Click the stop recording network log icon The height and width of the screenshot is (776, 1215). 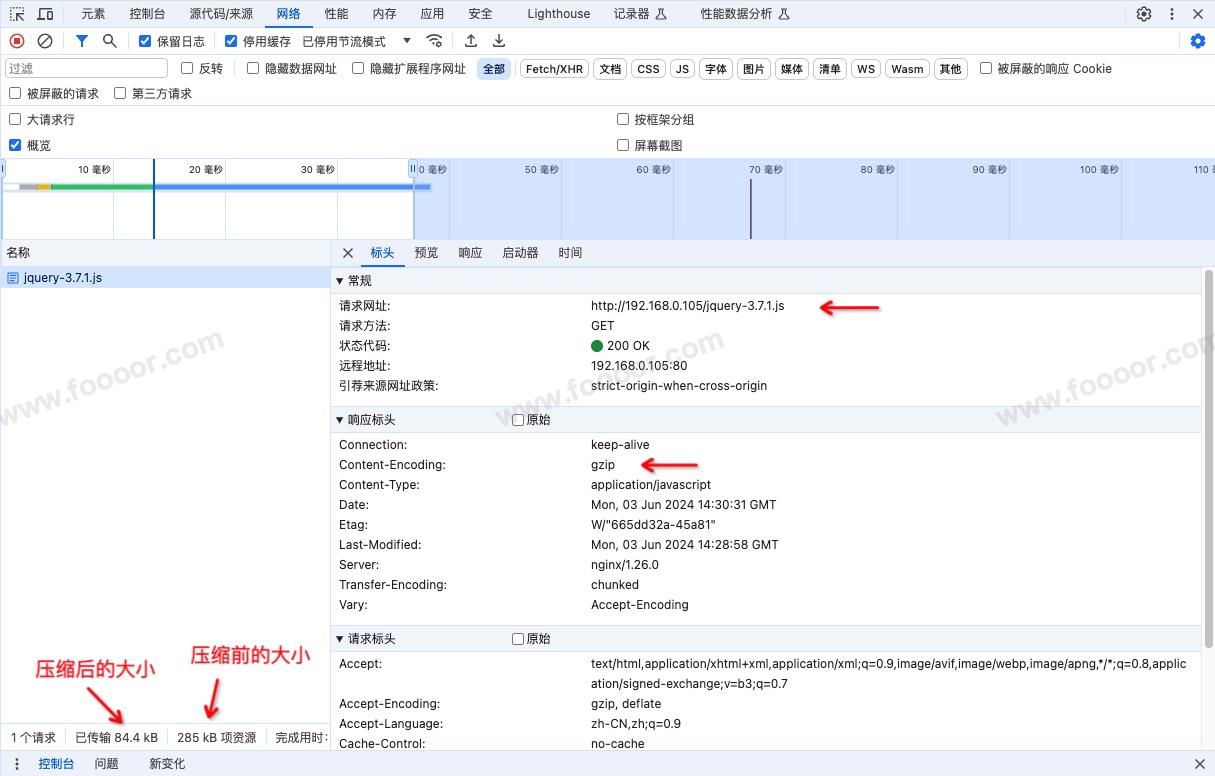point(17,41)
